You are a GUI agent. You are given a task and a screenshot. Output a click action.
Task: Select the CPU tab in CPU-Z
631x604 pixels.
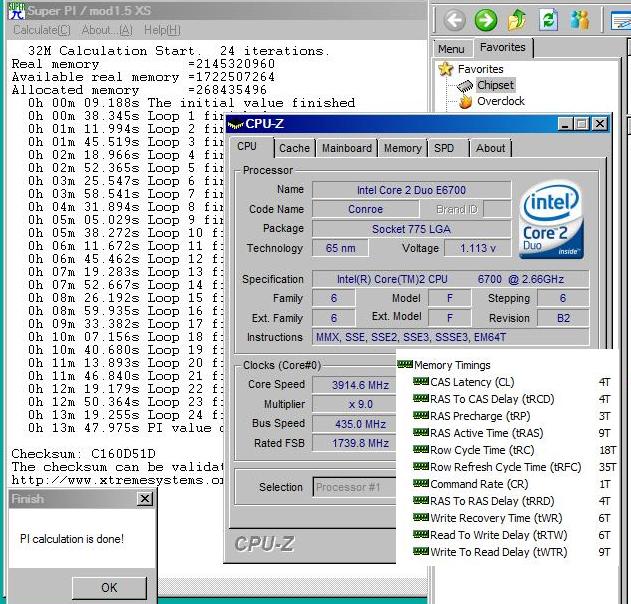251,146
